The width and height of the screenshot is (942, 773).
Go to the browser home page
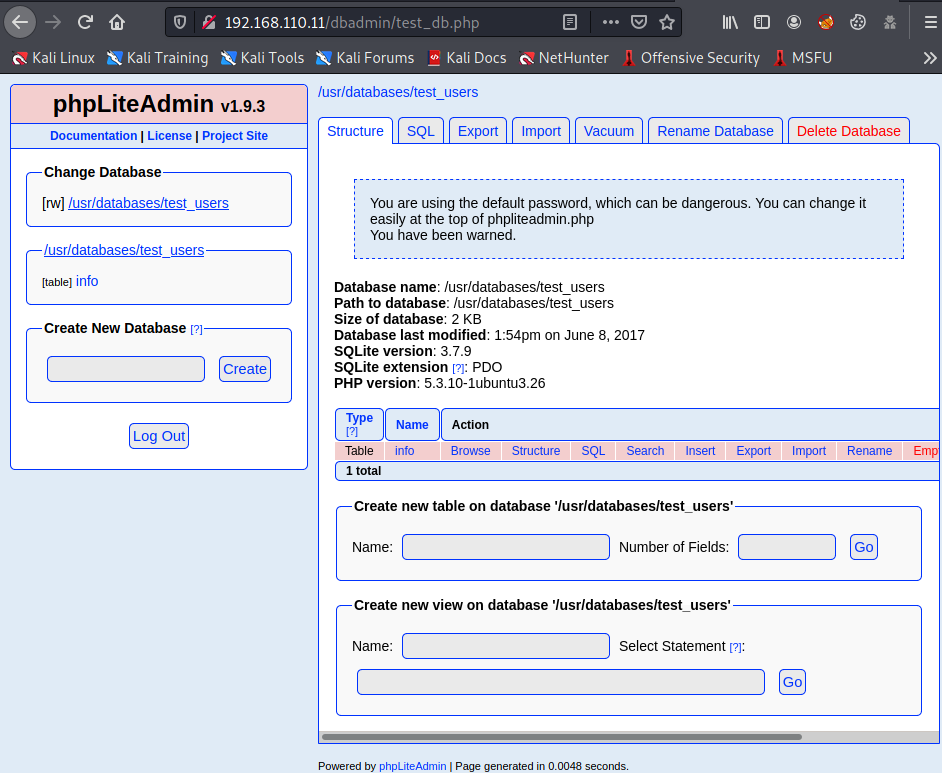[x=118, y=21]
